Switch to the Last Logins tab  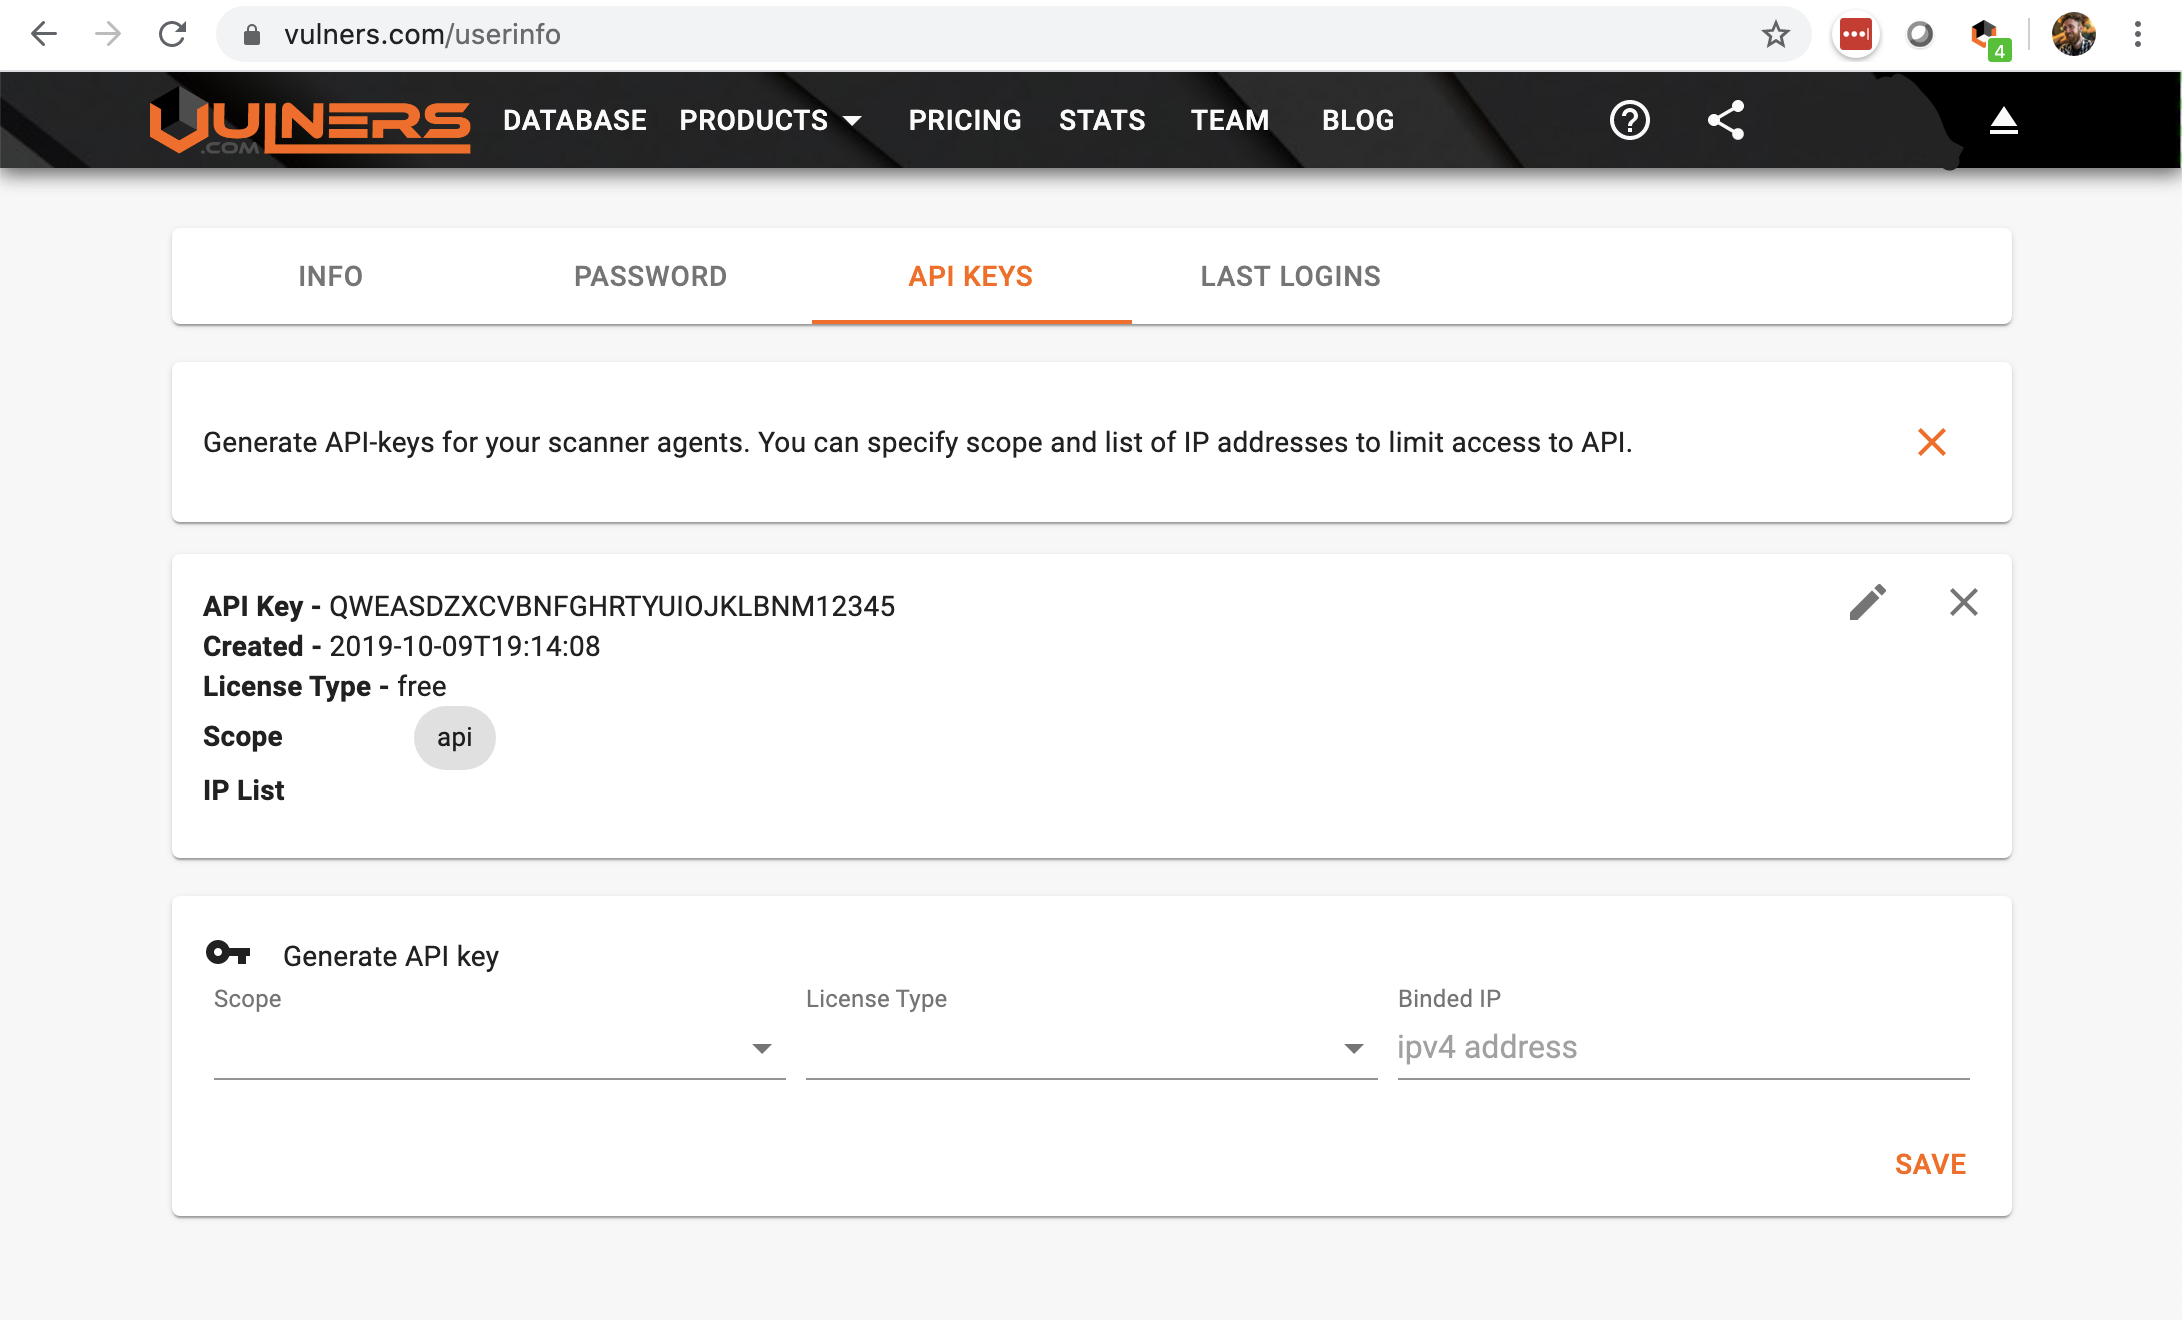(x=1290, y=276)
